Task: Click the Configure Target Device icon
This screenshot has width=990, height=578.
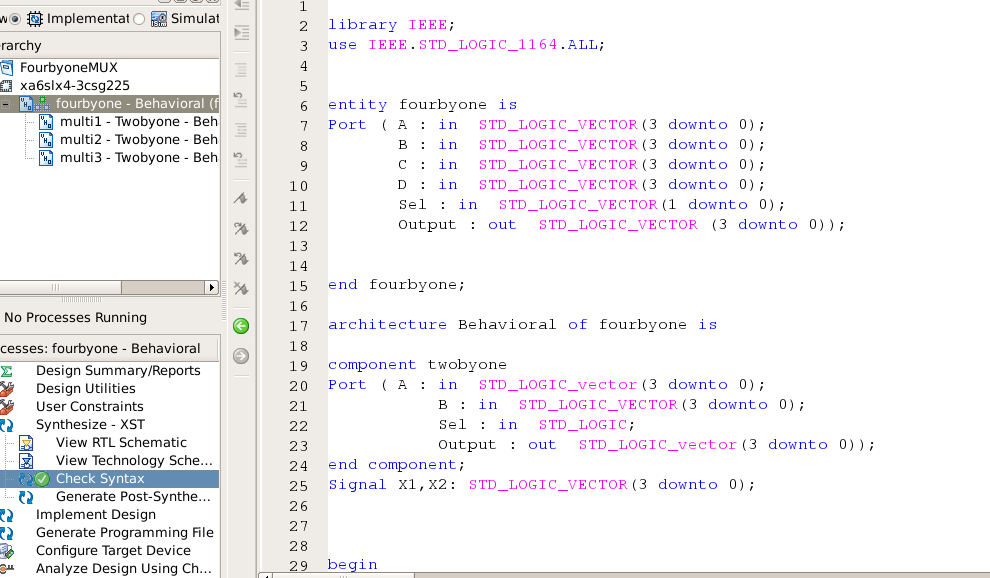Action: [6, 551]
